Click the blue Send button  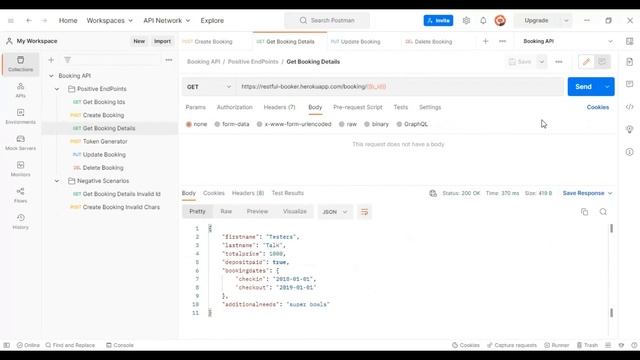[584, 87]
